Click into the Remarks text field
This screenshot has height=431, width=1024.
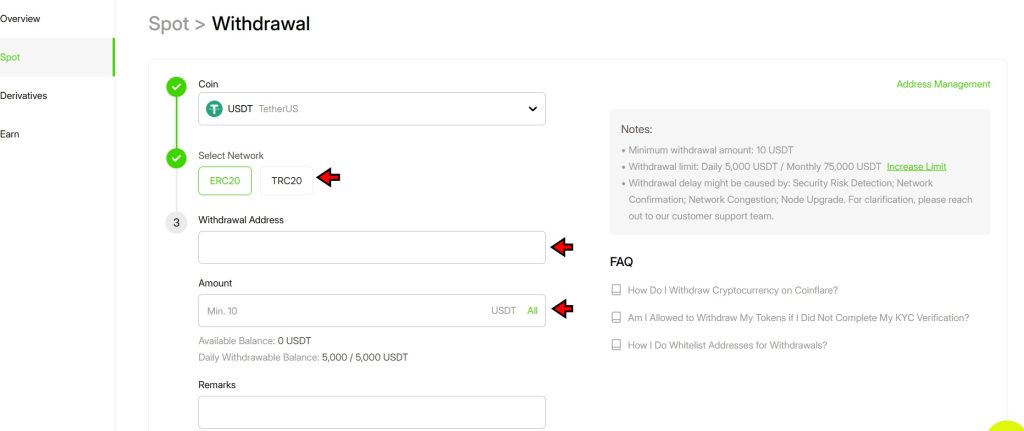tap(372, 412)
